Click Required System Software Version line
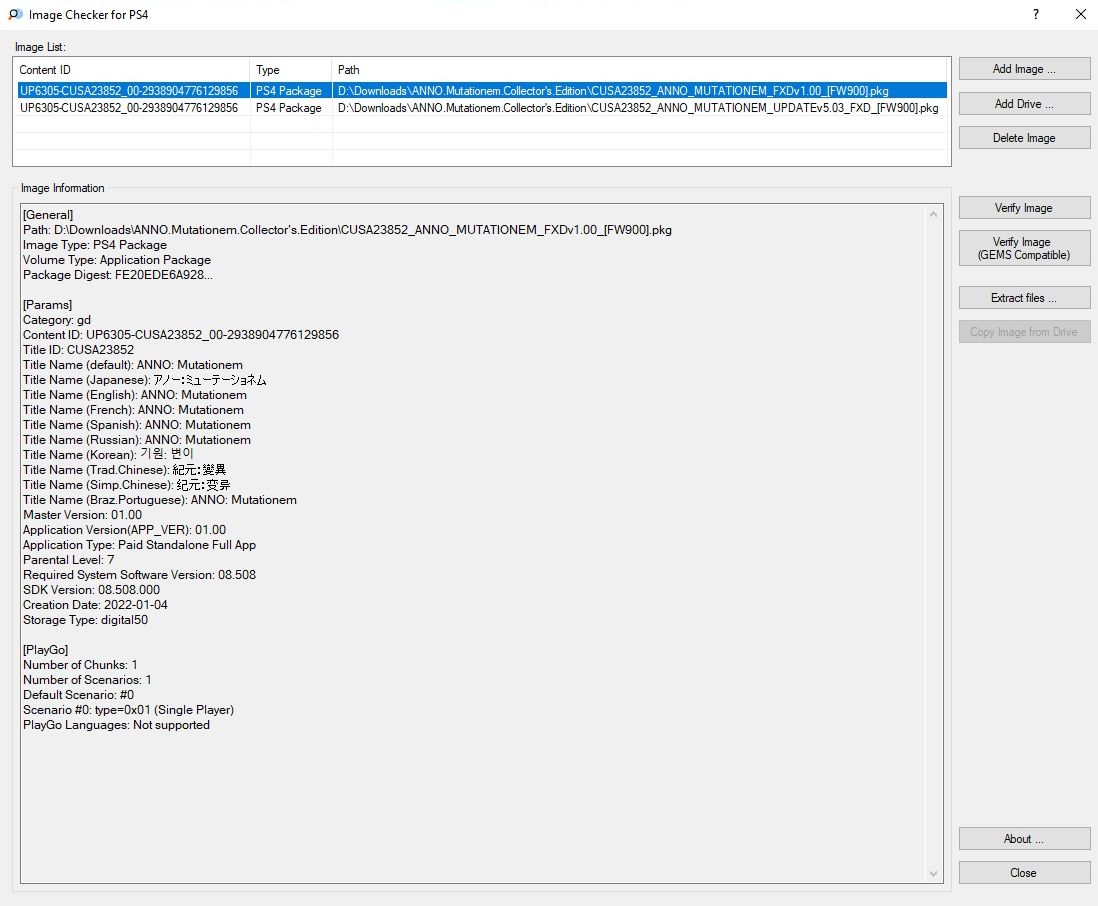The width and height of the screenshot is (1098, 906). coord(139,575)
